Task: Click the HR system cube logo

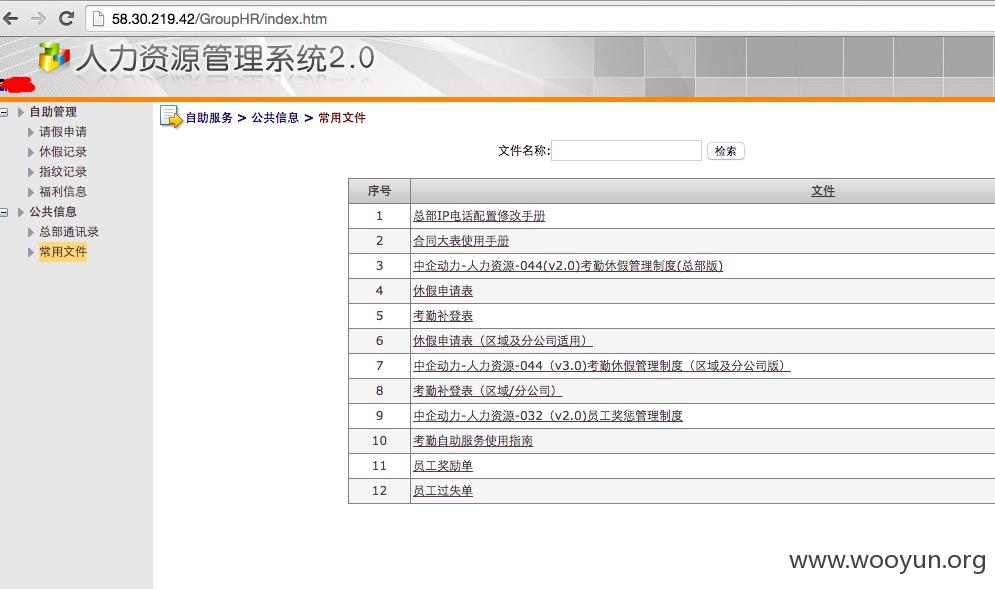Action: coord(55,58)
